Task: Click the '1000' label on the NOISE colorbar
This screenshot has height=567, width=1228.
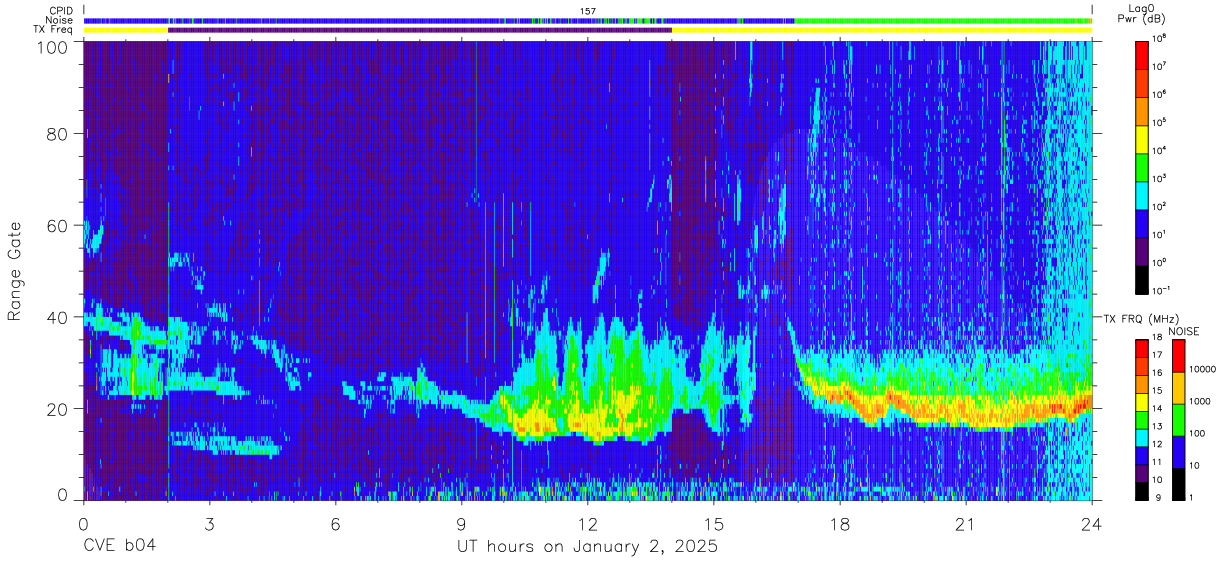Action: tap(1198, 400)
